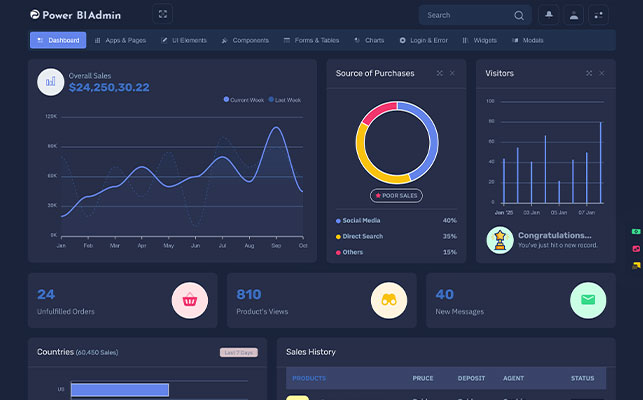Click the fullscreen toggle icon in header
Image resolution: width=643 pixels, height=400 pixels.
[x=163, y=14]
